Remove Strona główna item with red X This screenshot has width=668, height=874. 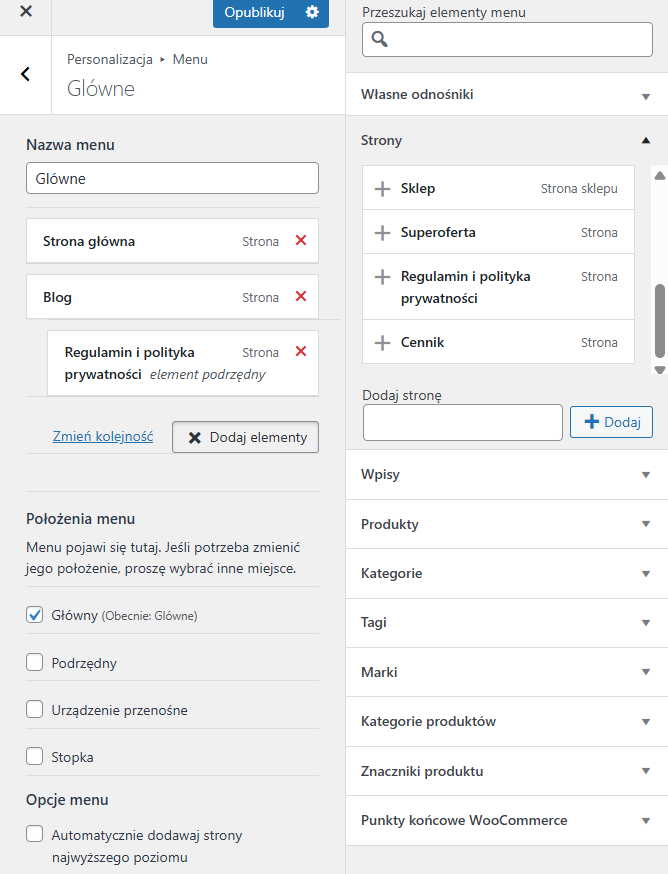click(x=300, y=241)
